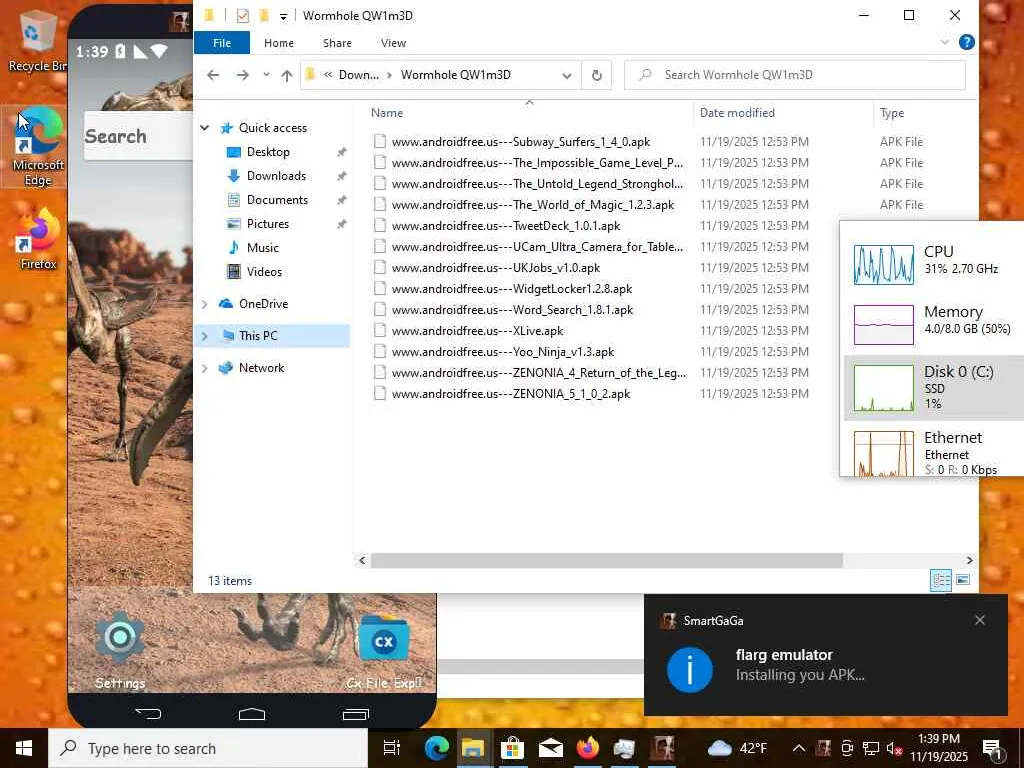Dismiss the SmartGaGa notification
This screenshot has height=768, width=1024.
coord(980,620)
